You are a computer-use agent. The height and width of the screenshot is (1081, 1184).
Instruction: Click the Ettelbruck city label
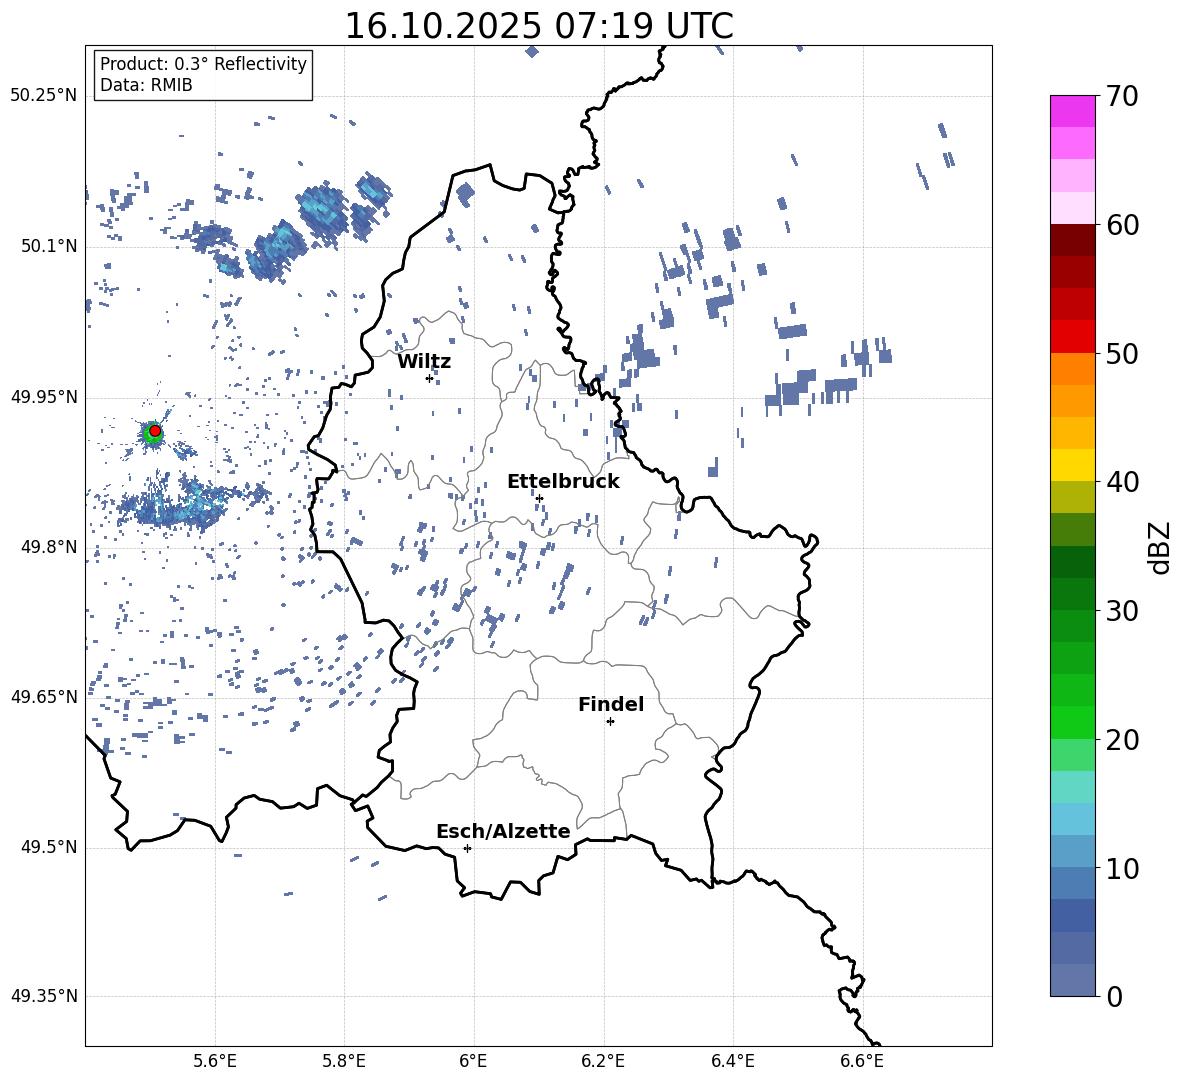(x=563, y=482)
